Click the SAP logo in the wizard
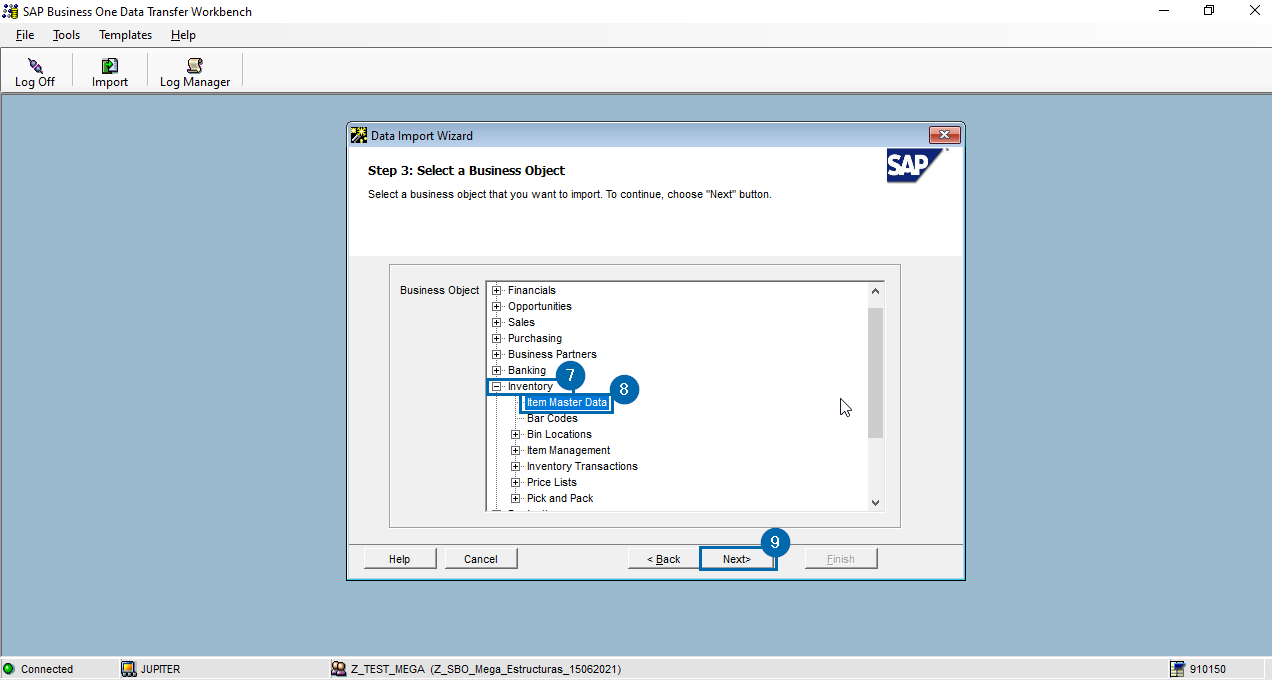The height and width of the screenshot is (680, 1272). coord(916,166)
